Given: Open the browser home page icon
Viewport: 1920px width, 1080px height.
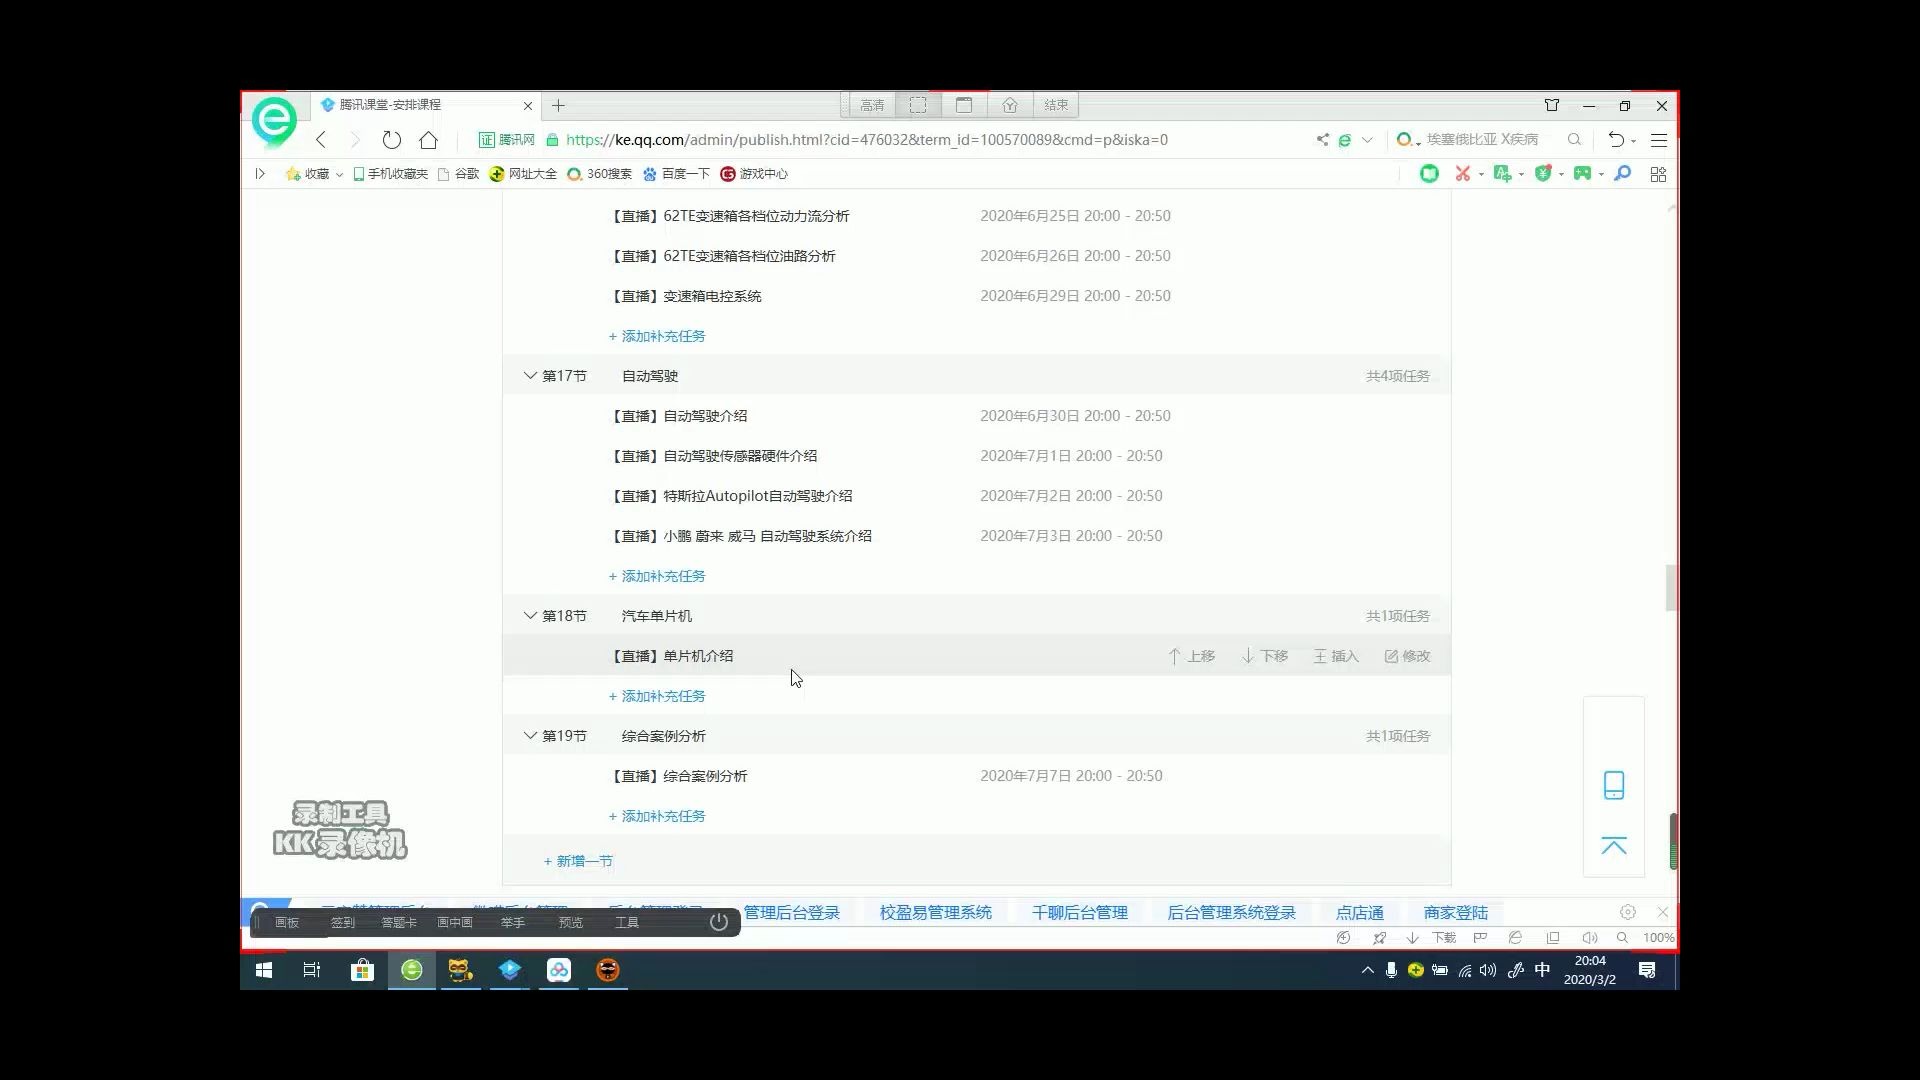Looking at the screenshot, I should click(x=429, y=140).
